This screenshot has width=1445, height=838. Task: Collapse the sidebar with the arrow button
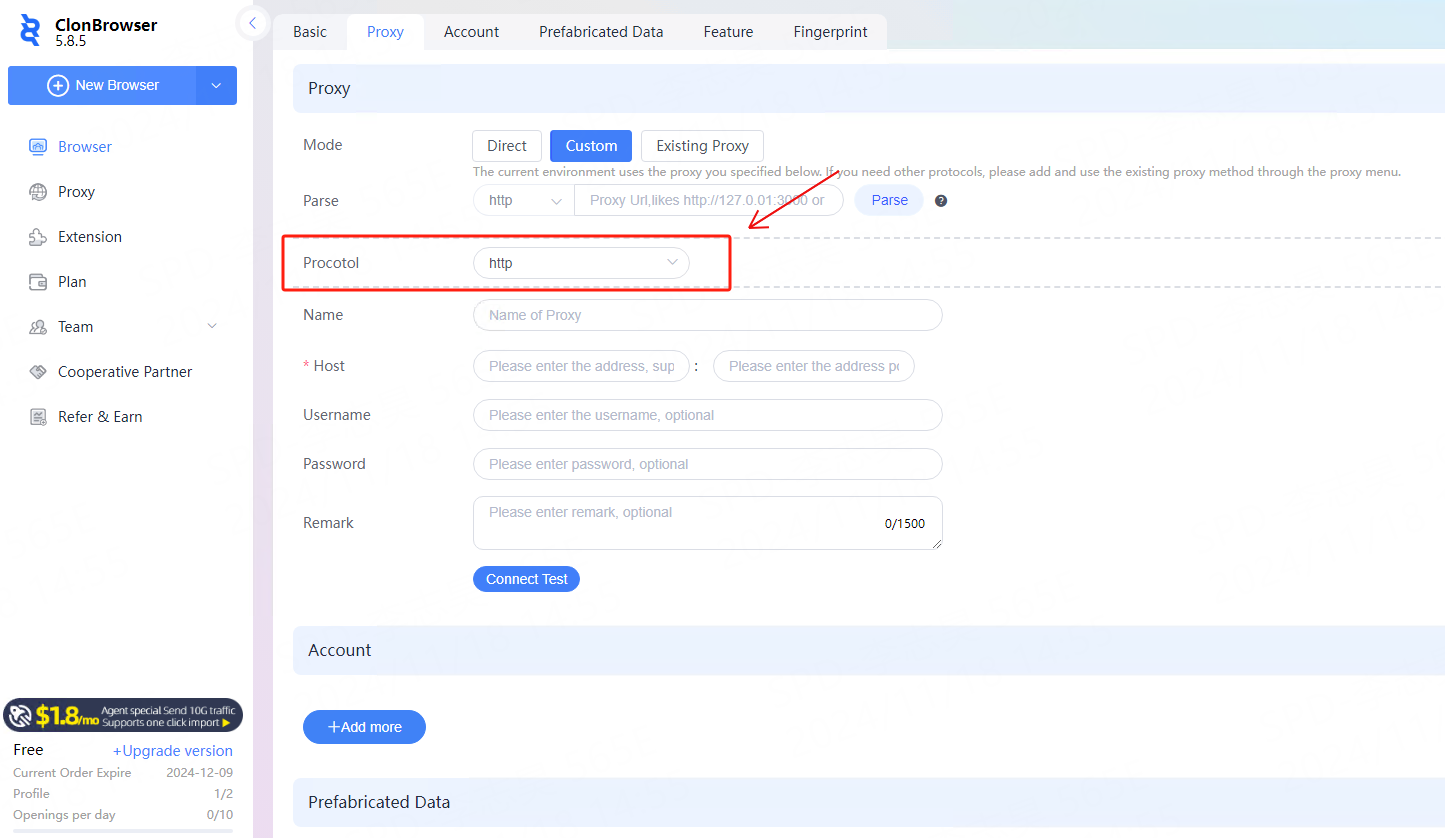[x=252, y=23]
